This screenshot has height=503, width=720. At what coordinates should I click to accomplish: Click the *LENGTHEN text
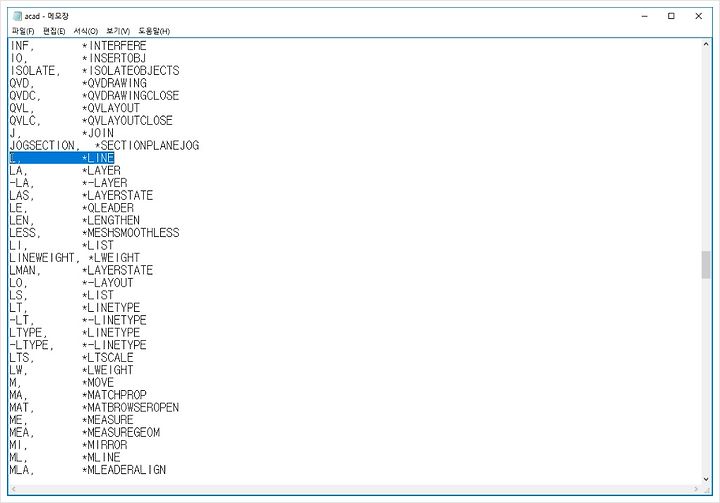click(111, 220)
